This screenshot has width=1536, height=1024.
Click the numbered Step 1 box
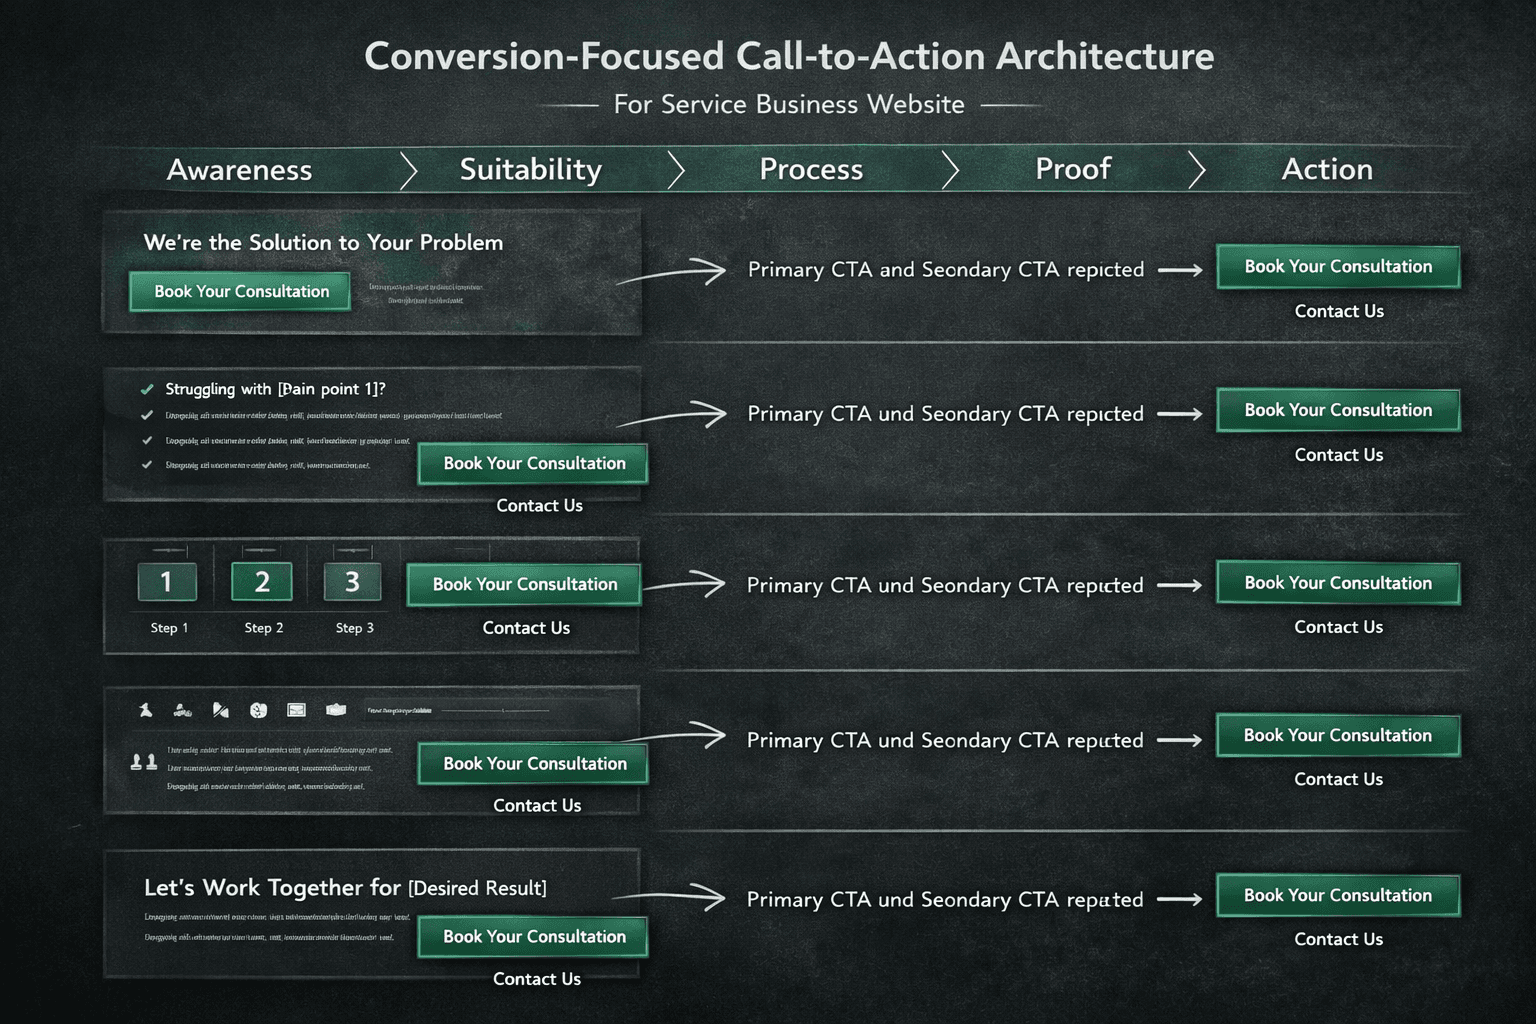[167, 582]
